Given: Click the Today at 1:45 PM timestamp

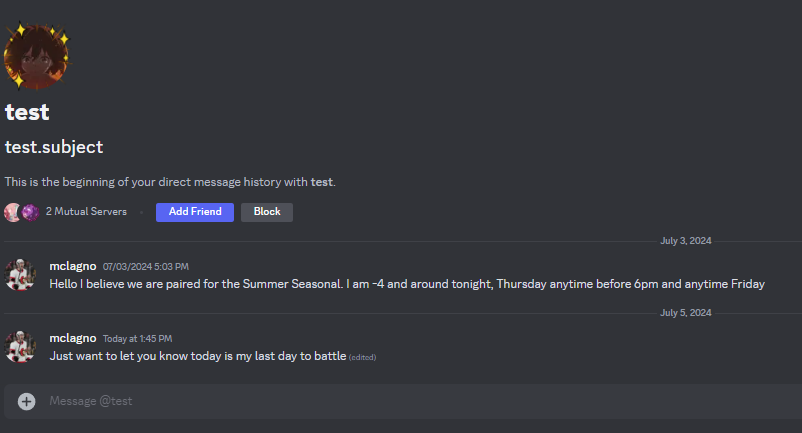Looking at the screenshot, I should pos(138,339).
